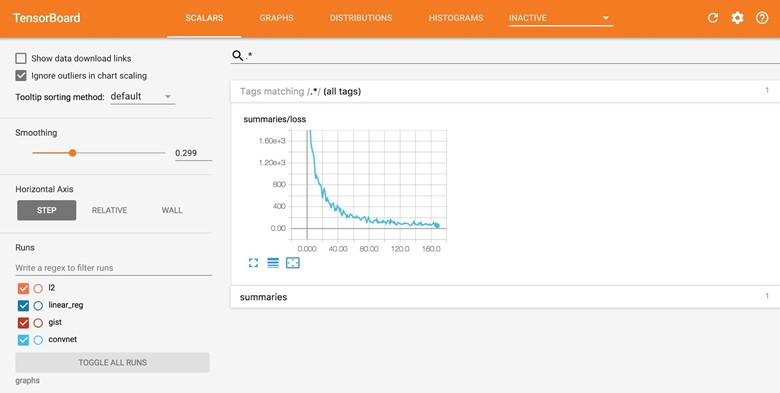
Task: Switch to the GRAPHS tab
Action: click(276, 18)
